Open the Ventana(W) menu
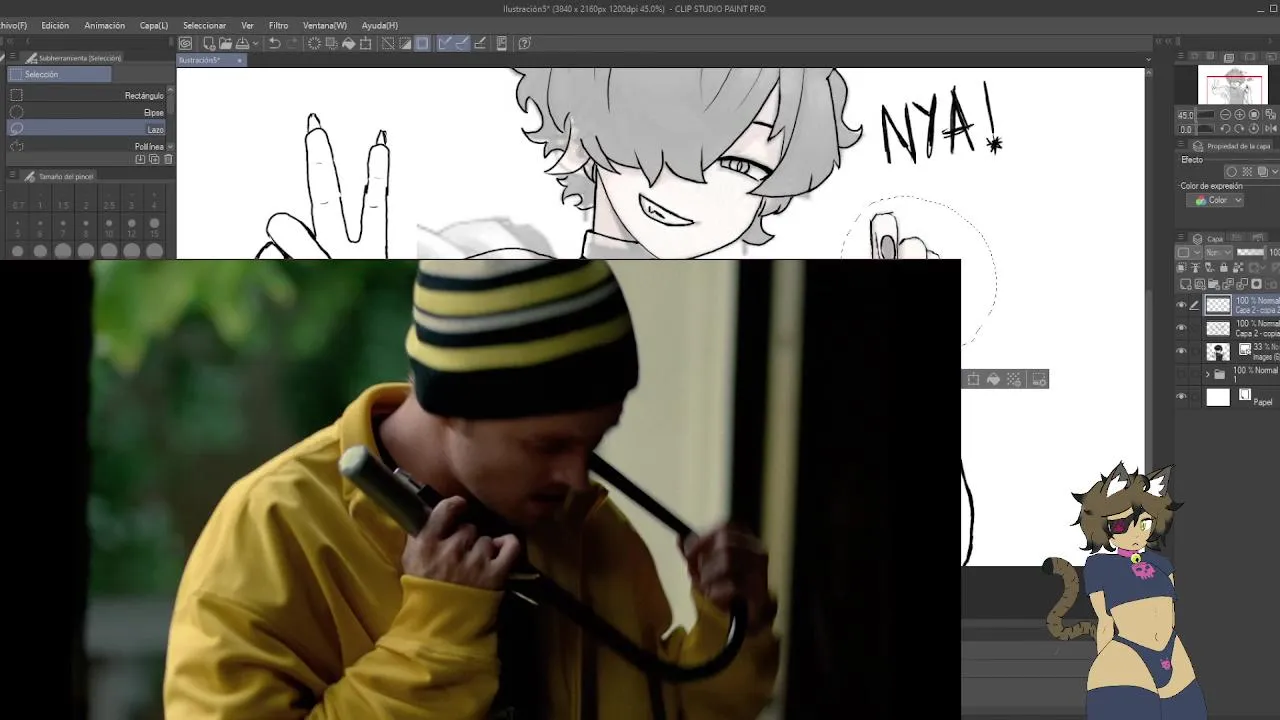Viewport: 1280px width, 720px height. click(x=325, y=25)
